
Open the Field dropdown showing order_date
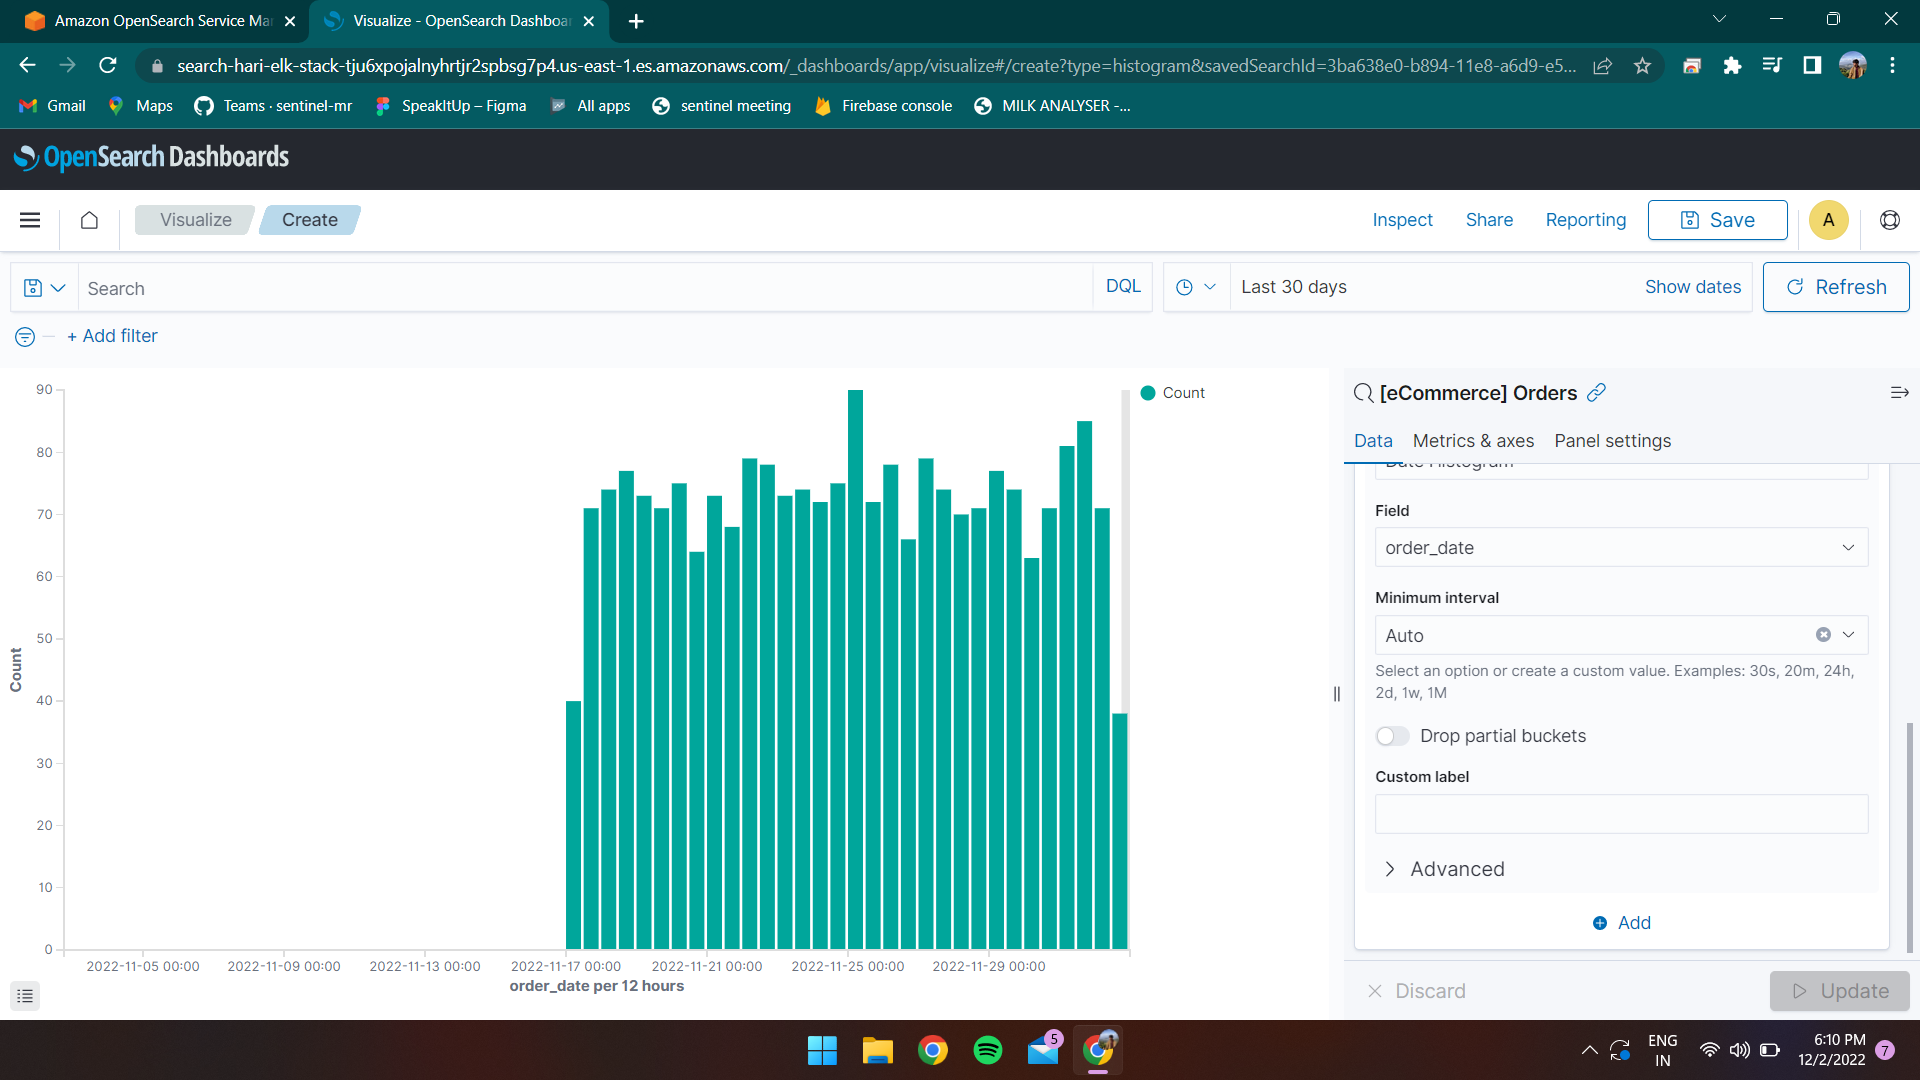click(1620, 547)
